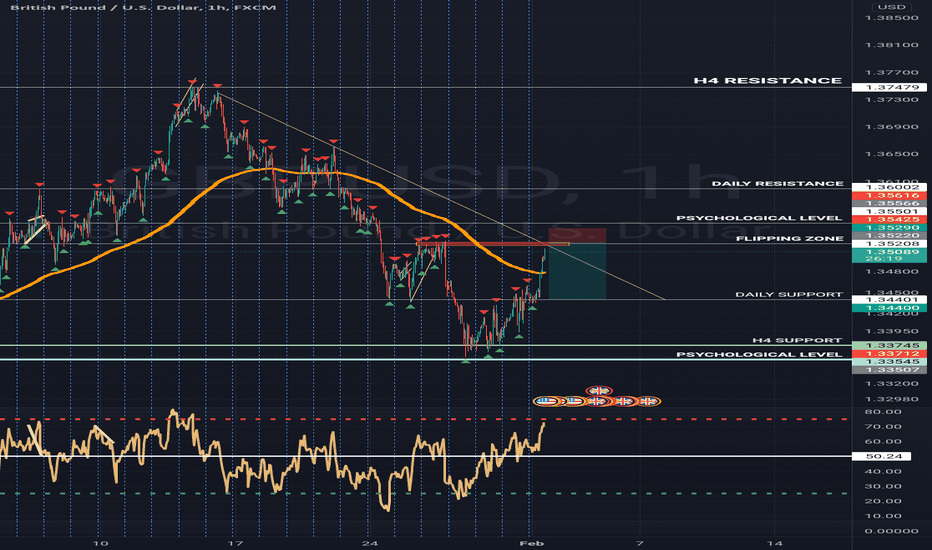Viewport: 932px width, 550px height.
Task: Click the rightmost UK flag economic event icon
Action: pyautogui.click(x=648, y=401)
